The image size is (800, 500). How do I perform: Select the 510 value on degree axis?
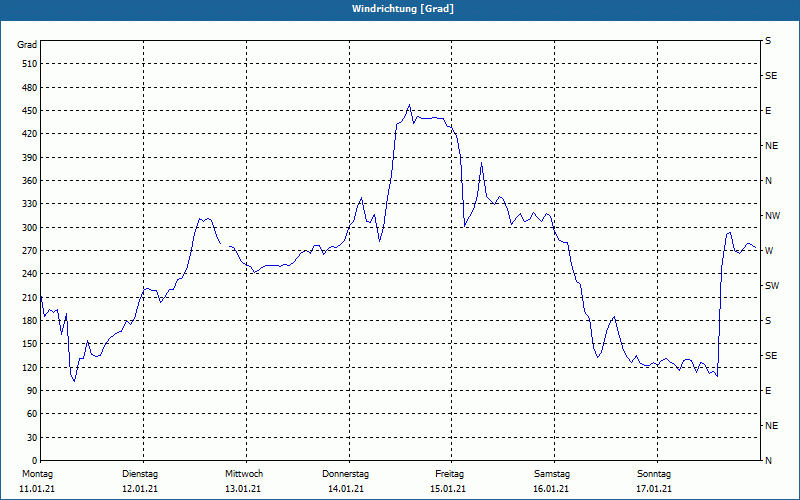tap(30, 64)
